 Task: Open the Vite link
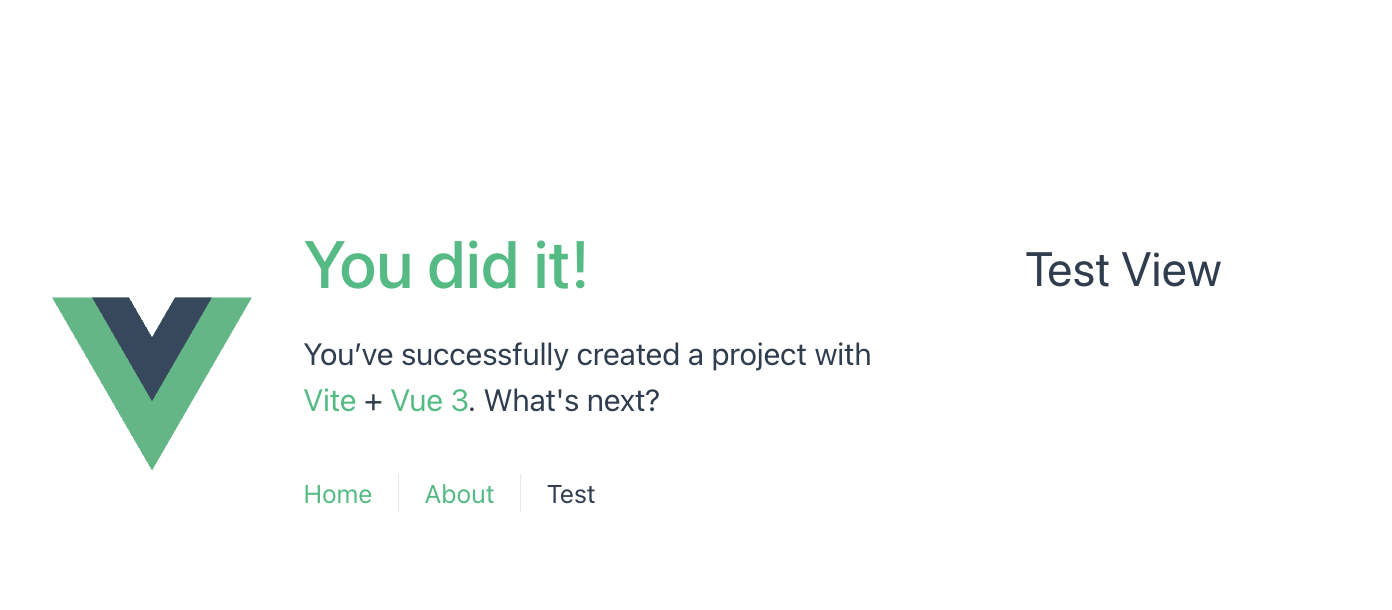[330, 401]
